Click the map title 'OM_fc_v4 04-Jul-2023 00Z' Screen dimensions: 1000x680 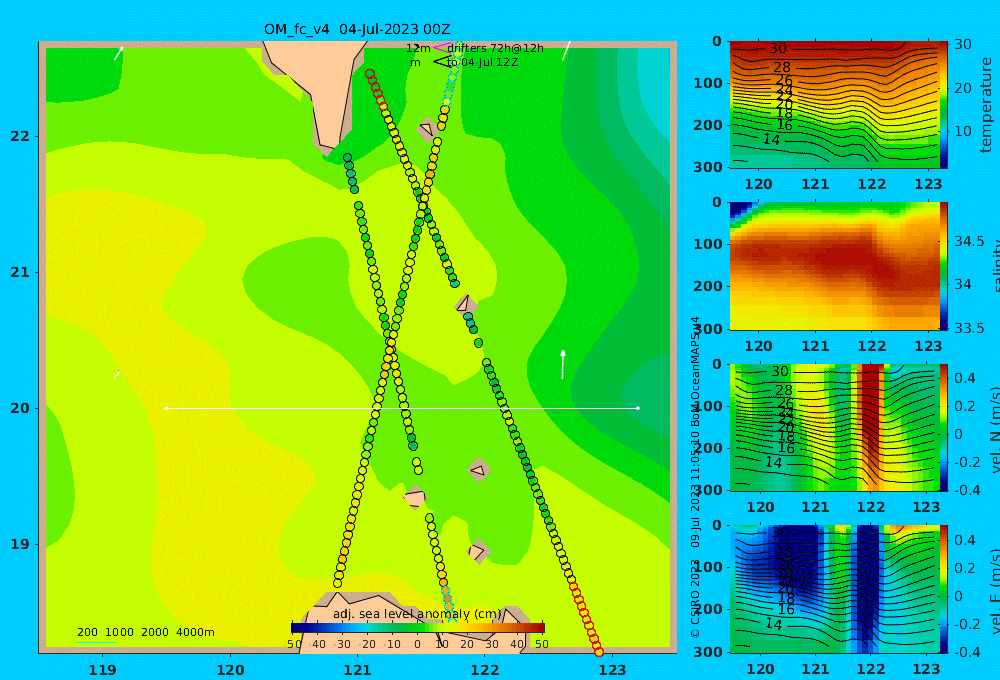click(357, 29)
